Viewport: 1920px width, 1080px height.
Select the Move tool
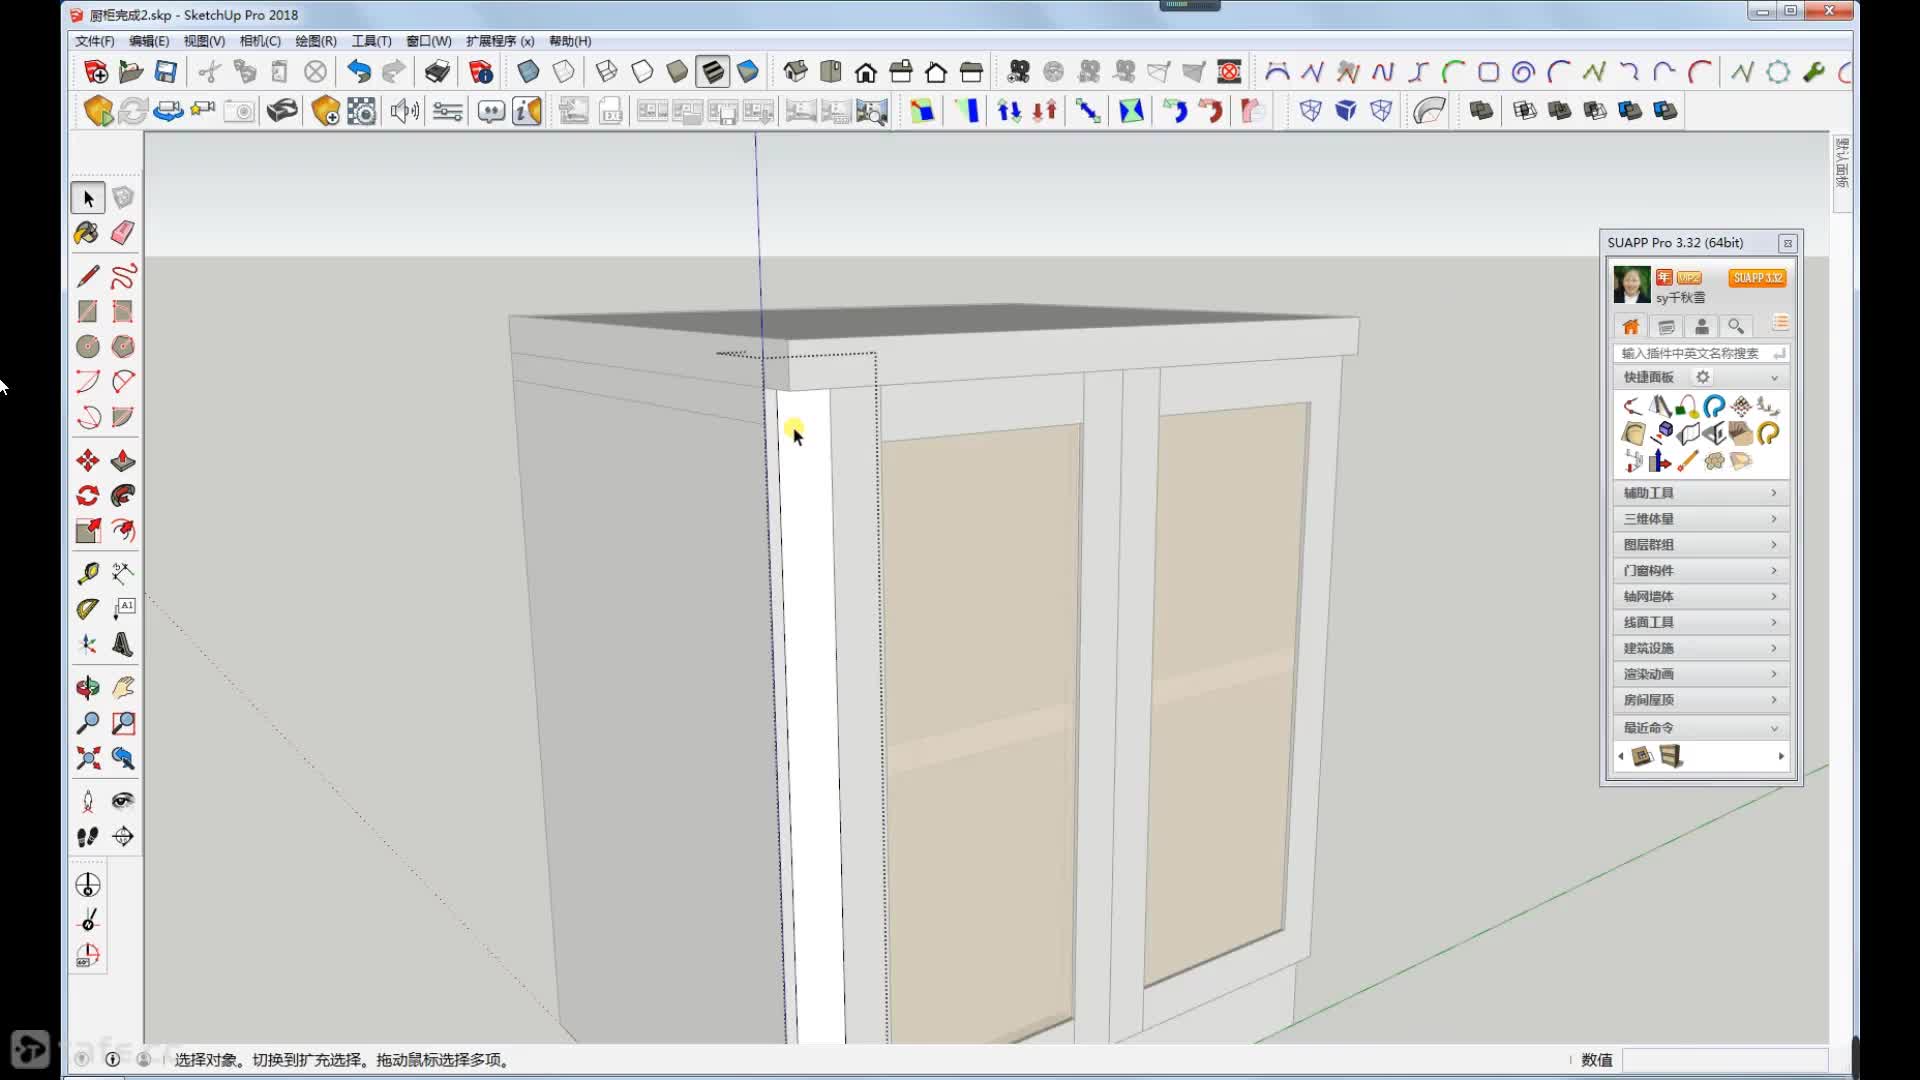coord(88,460)
